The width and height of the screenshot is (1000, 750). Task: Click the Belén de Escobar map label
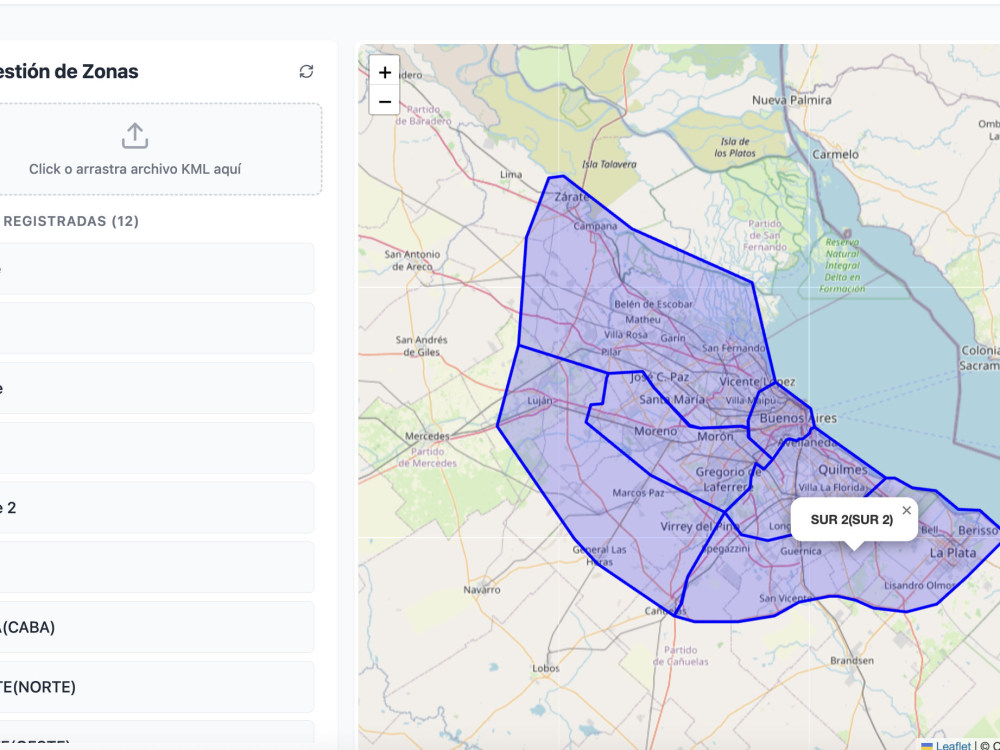click(x=653, y=304)
